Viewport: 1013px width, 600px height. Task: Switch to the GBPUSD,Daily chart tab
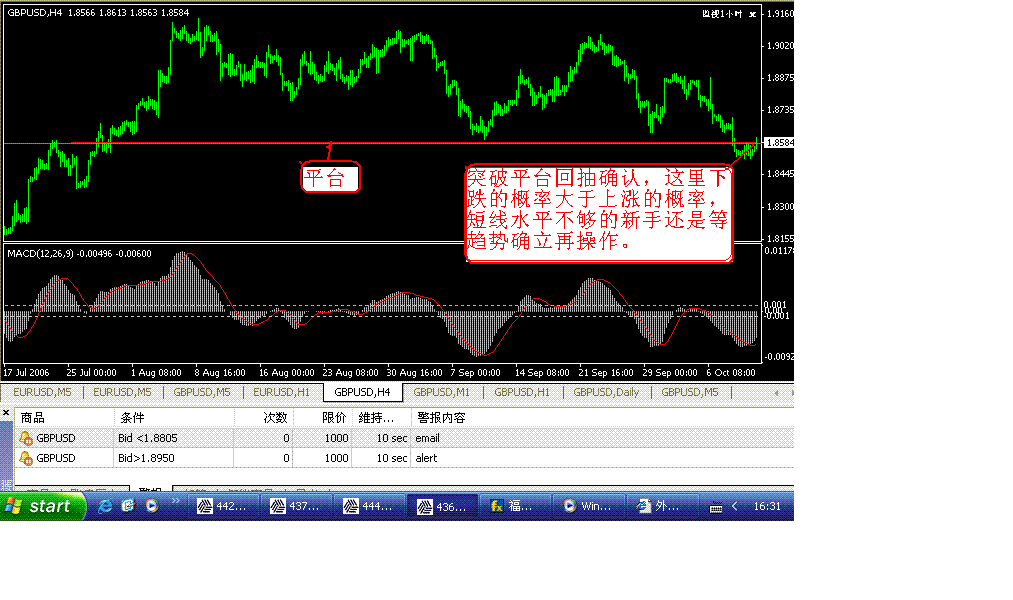606,392
